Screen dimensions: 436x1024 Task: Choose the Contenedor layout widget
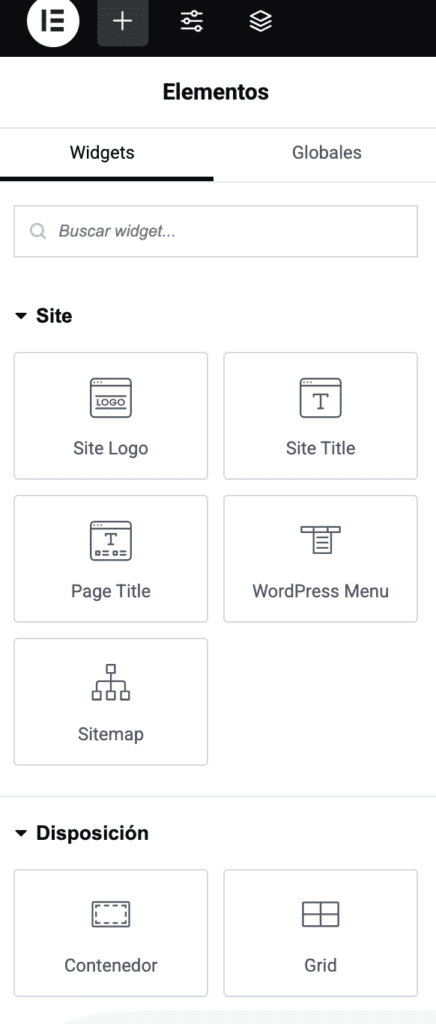111,933
